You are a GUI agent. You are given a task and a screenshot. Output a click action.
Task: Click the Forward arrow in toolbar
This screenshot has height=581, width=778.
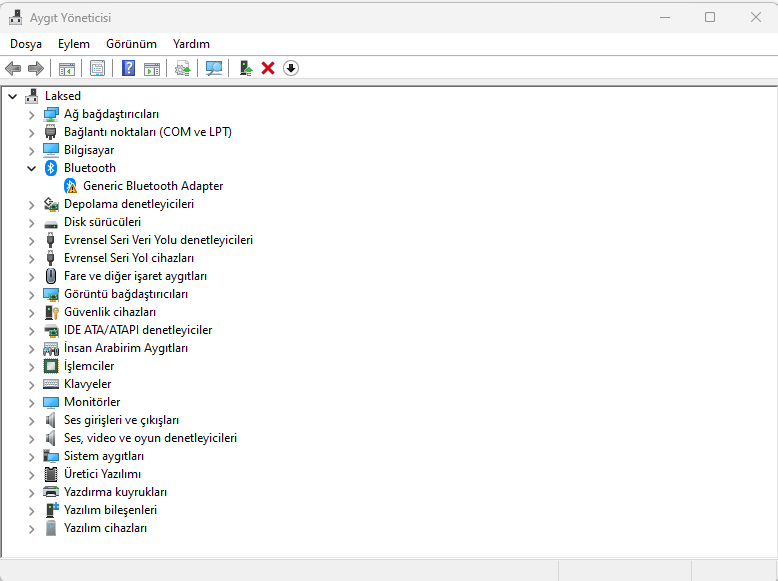pos(36,68)
